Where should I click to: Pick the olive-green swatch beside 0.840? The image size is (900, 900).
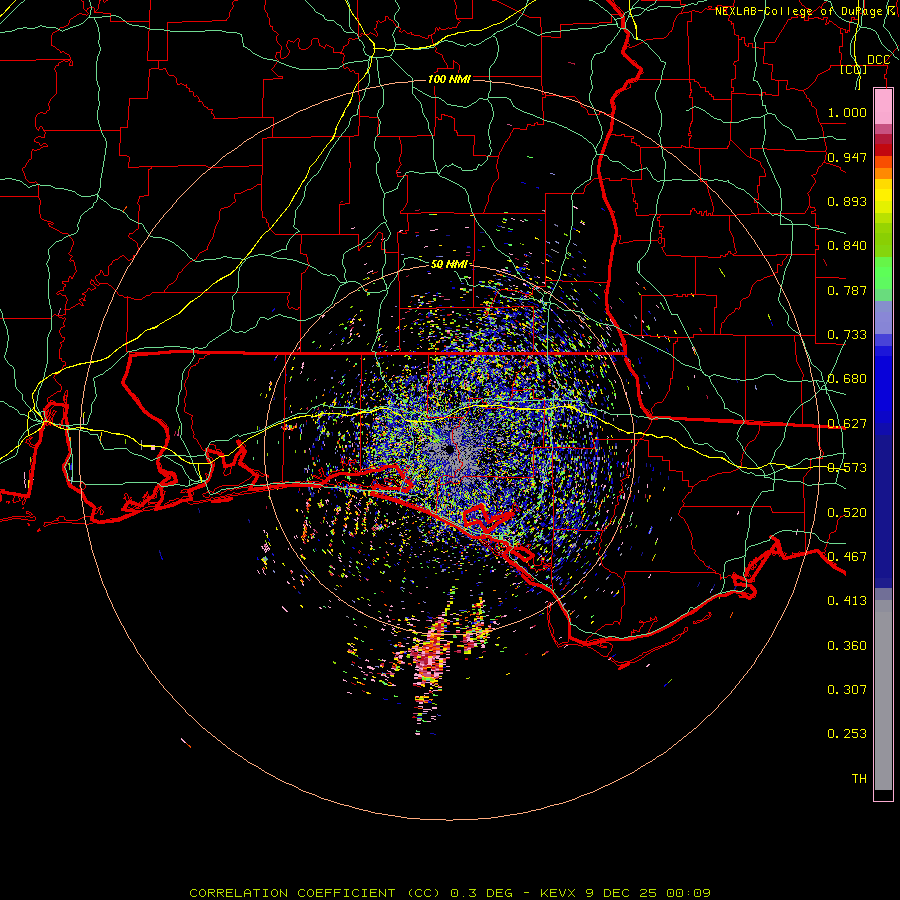coord(883,239)
